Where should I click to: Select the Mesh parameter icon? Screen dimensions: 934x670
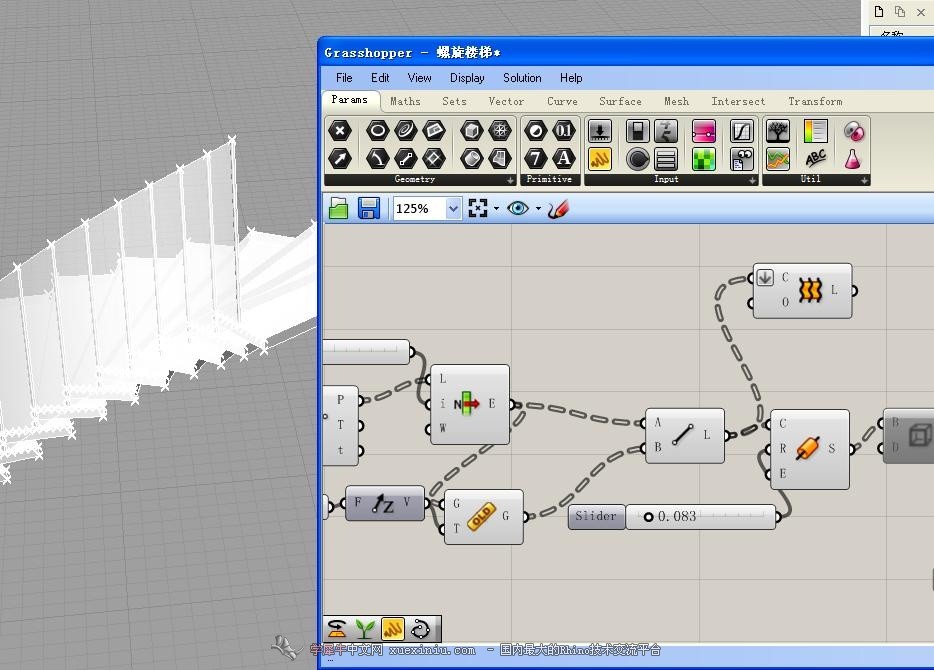(x=500, y=130)
